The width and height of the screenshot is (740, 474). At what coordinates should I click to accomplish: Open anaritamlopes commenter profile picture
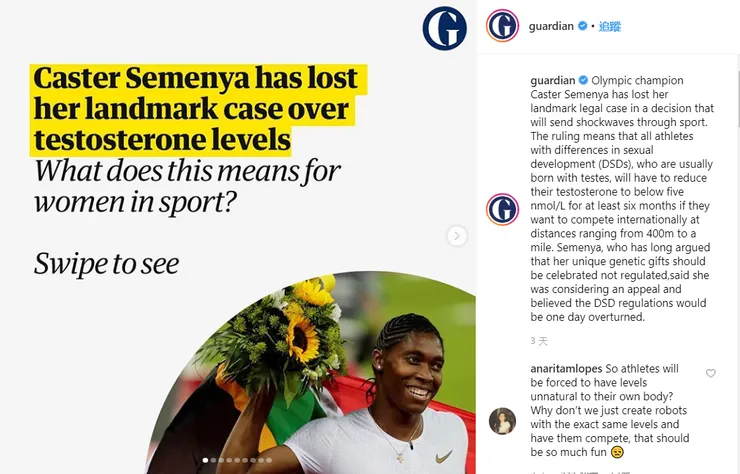click(x=502, y=421)
